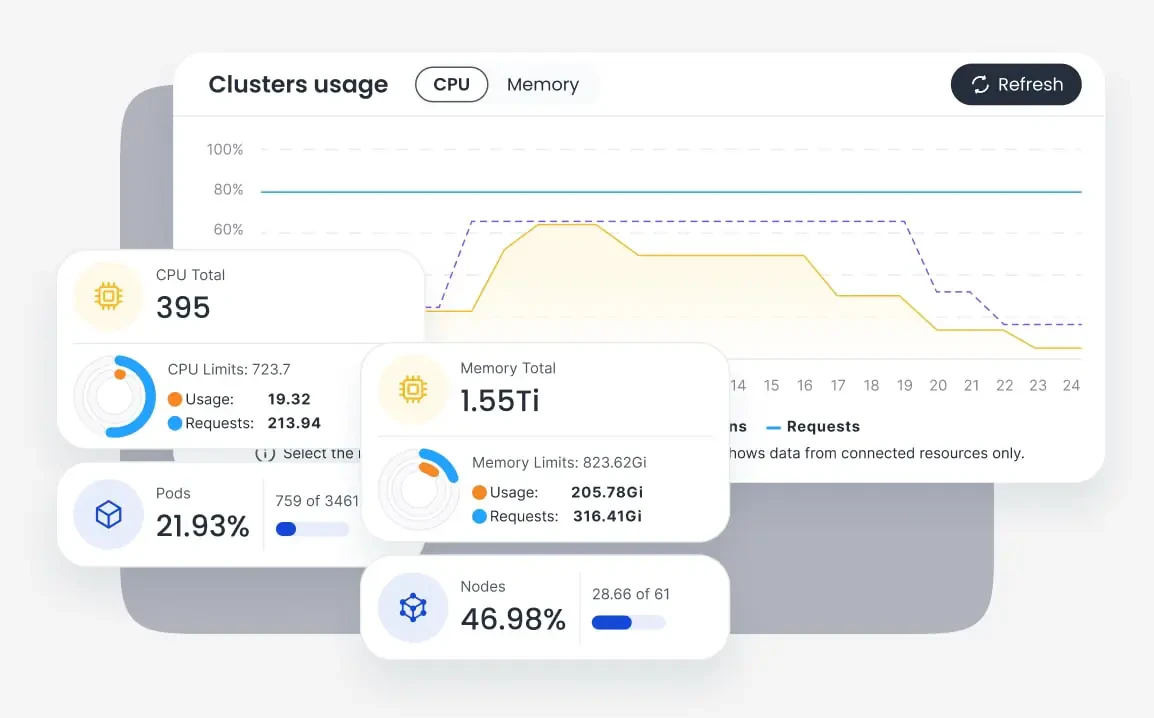Toggle the Requests legend entry

pyautogui.click(x=813, y=426)
